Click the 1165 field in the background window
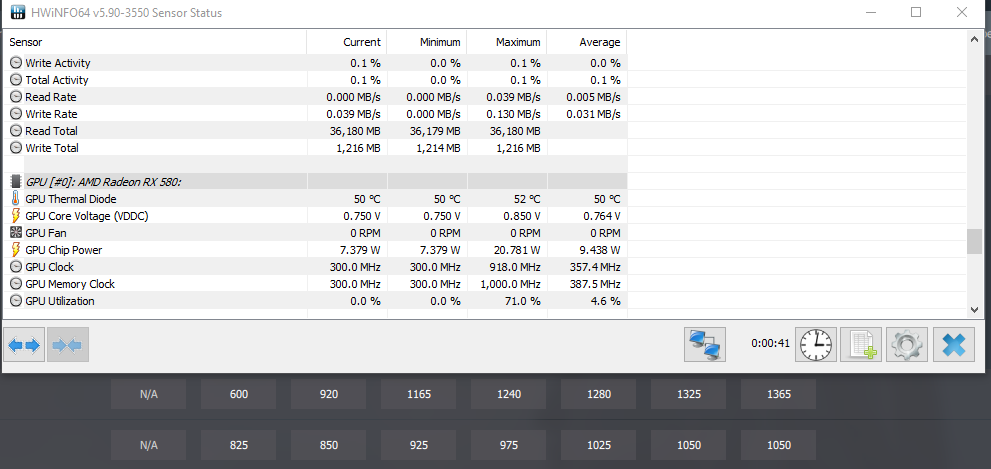Viewport: 991px width, 469px height. [419, 394]
